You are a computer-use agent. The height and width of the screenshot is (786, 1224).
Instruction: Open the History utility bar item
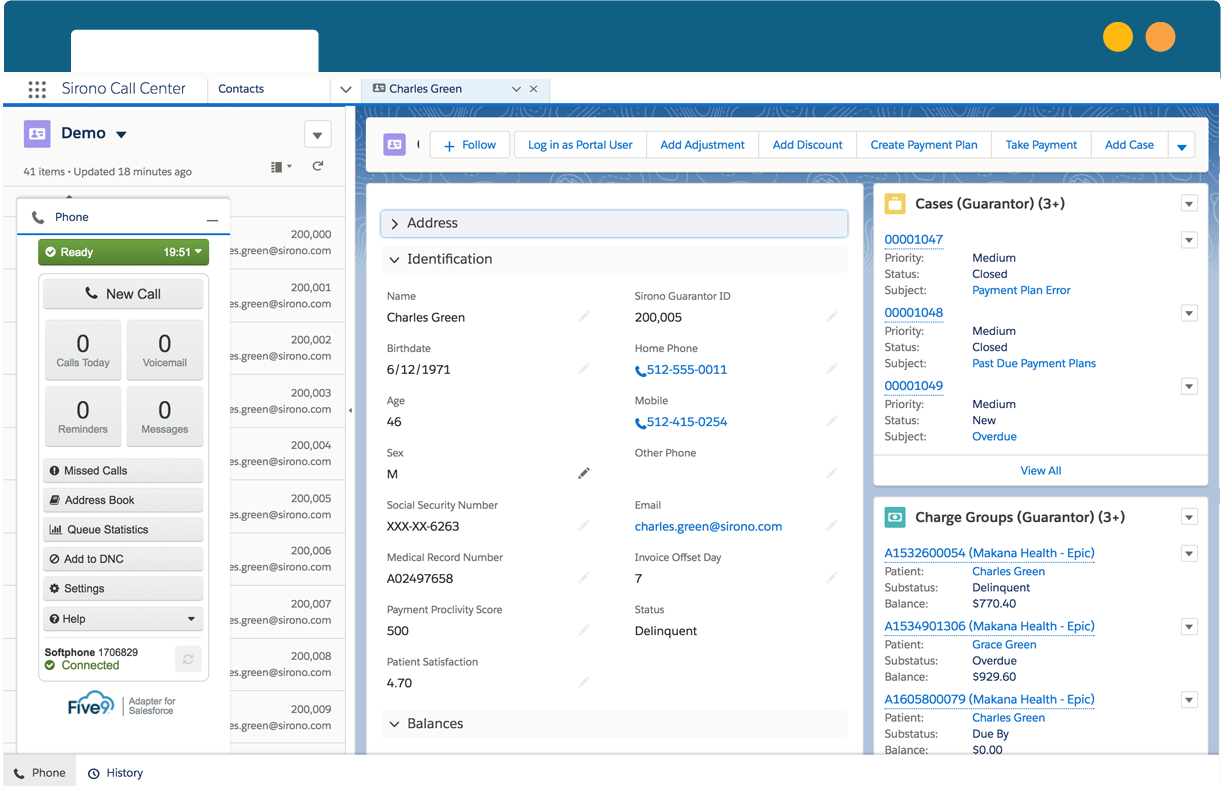point(115,773)
